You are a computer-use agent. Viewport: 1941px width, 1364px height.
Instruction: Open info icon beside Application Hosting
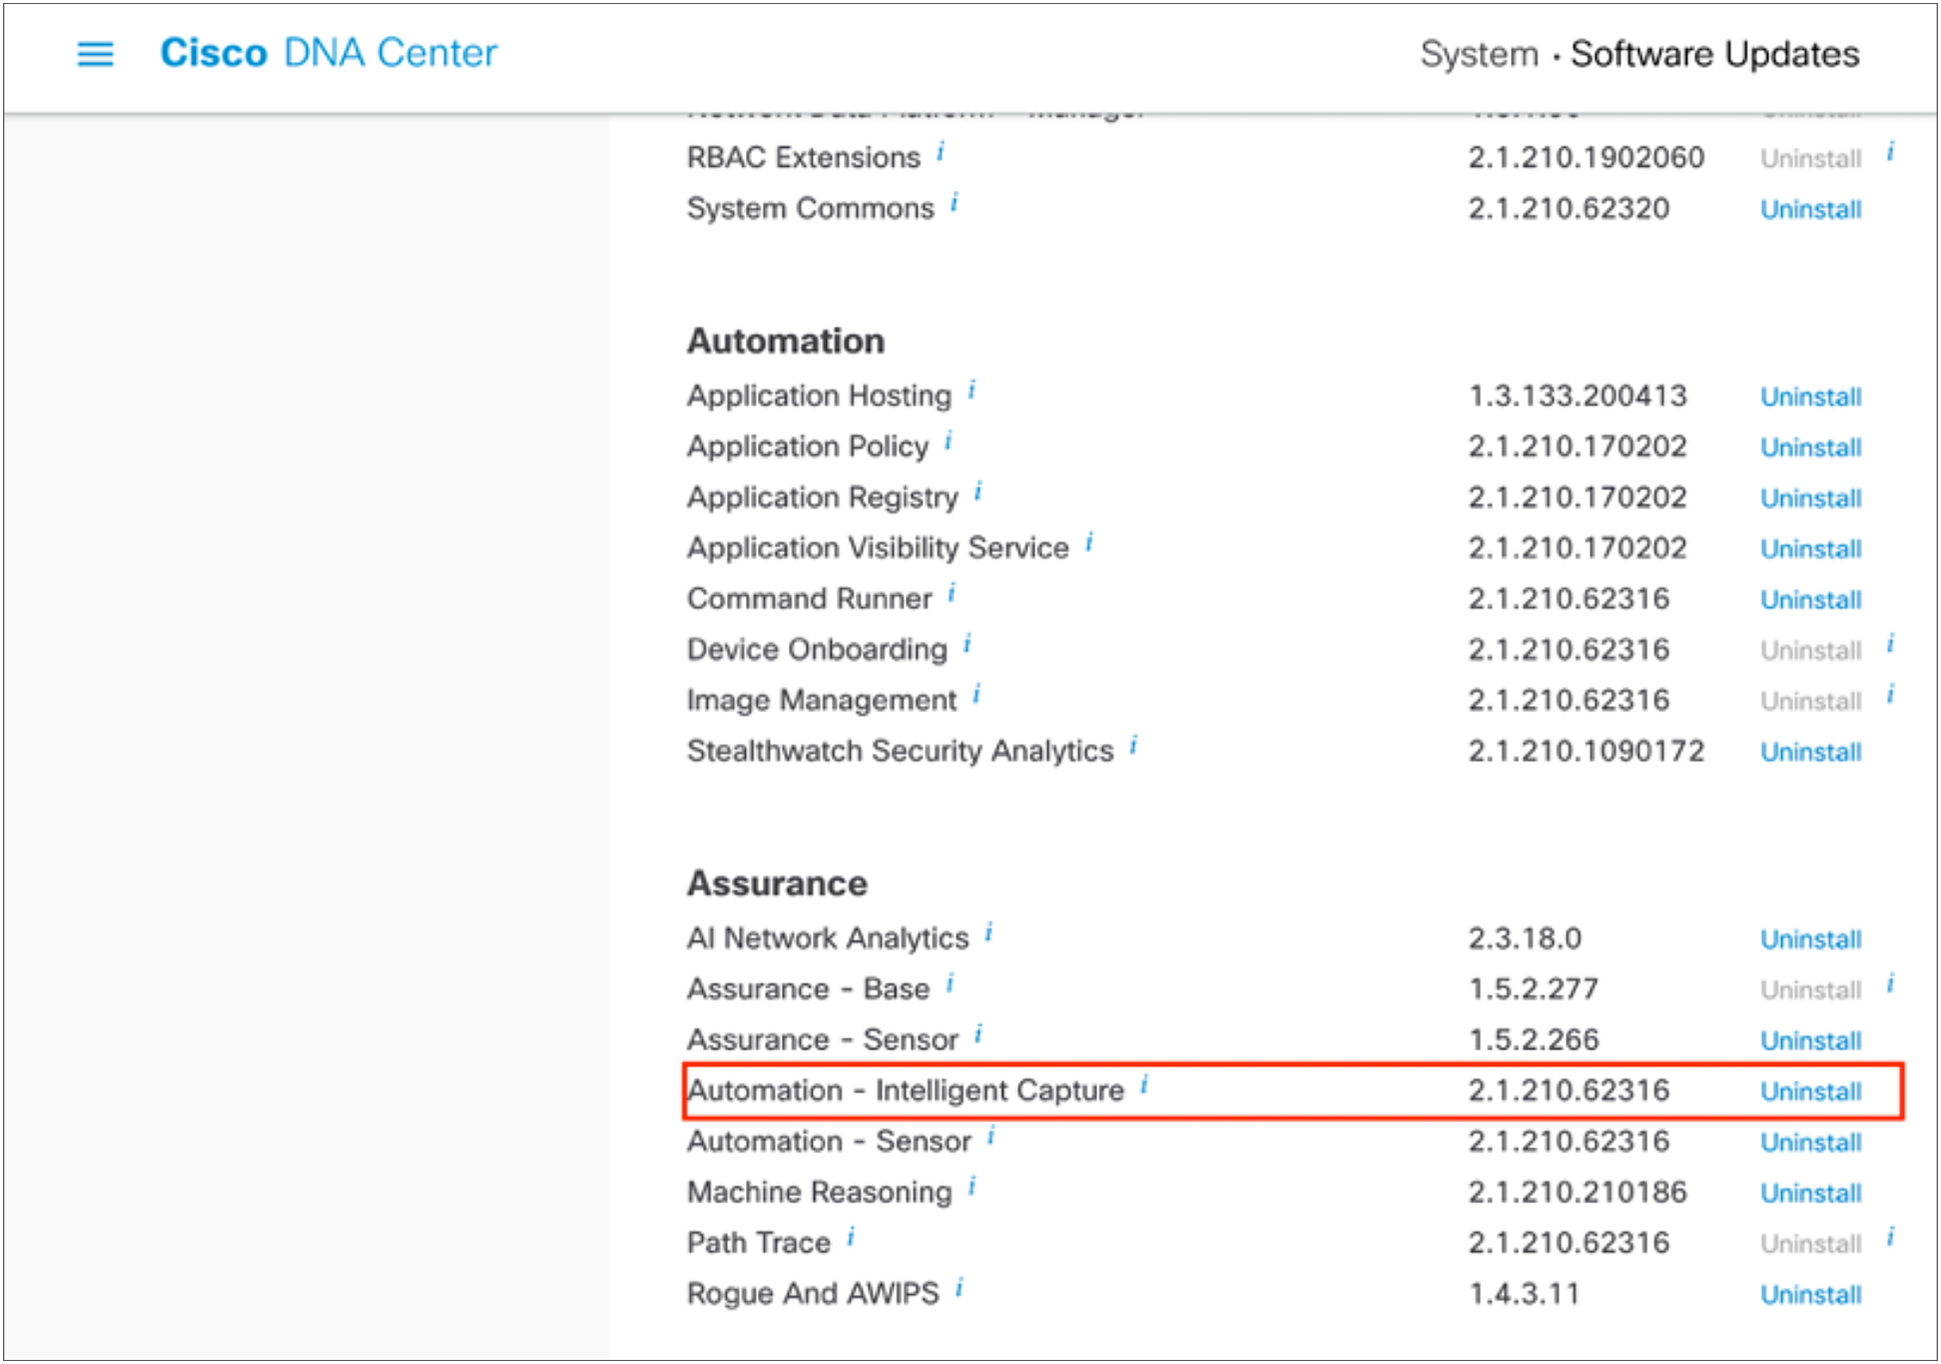click(x=971, y=390)
